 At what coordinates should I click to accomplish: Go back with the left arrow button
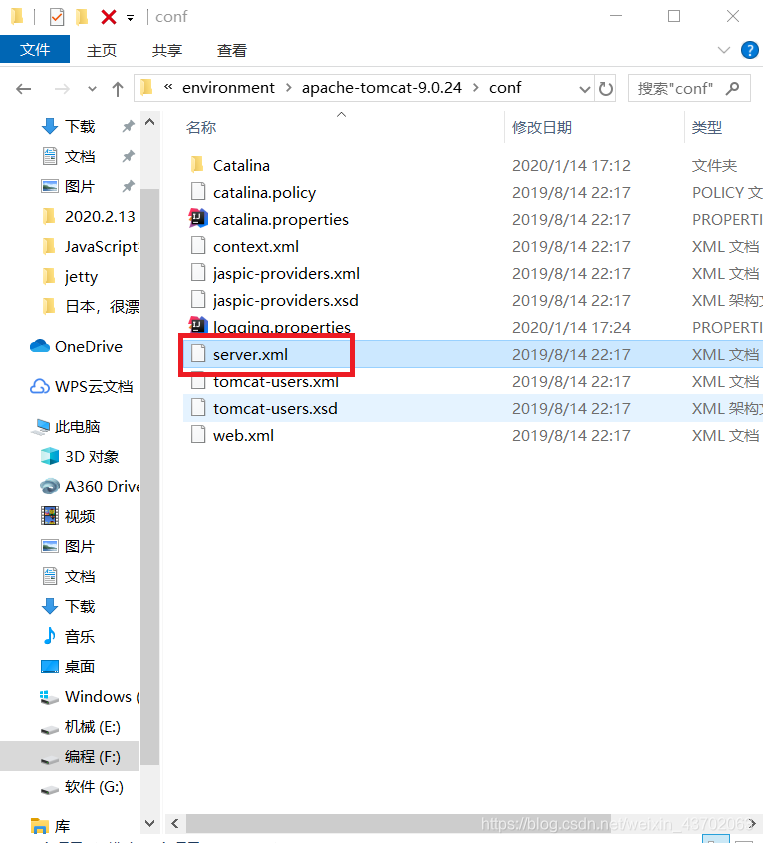pyautogui.click(x=23, y=88)
